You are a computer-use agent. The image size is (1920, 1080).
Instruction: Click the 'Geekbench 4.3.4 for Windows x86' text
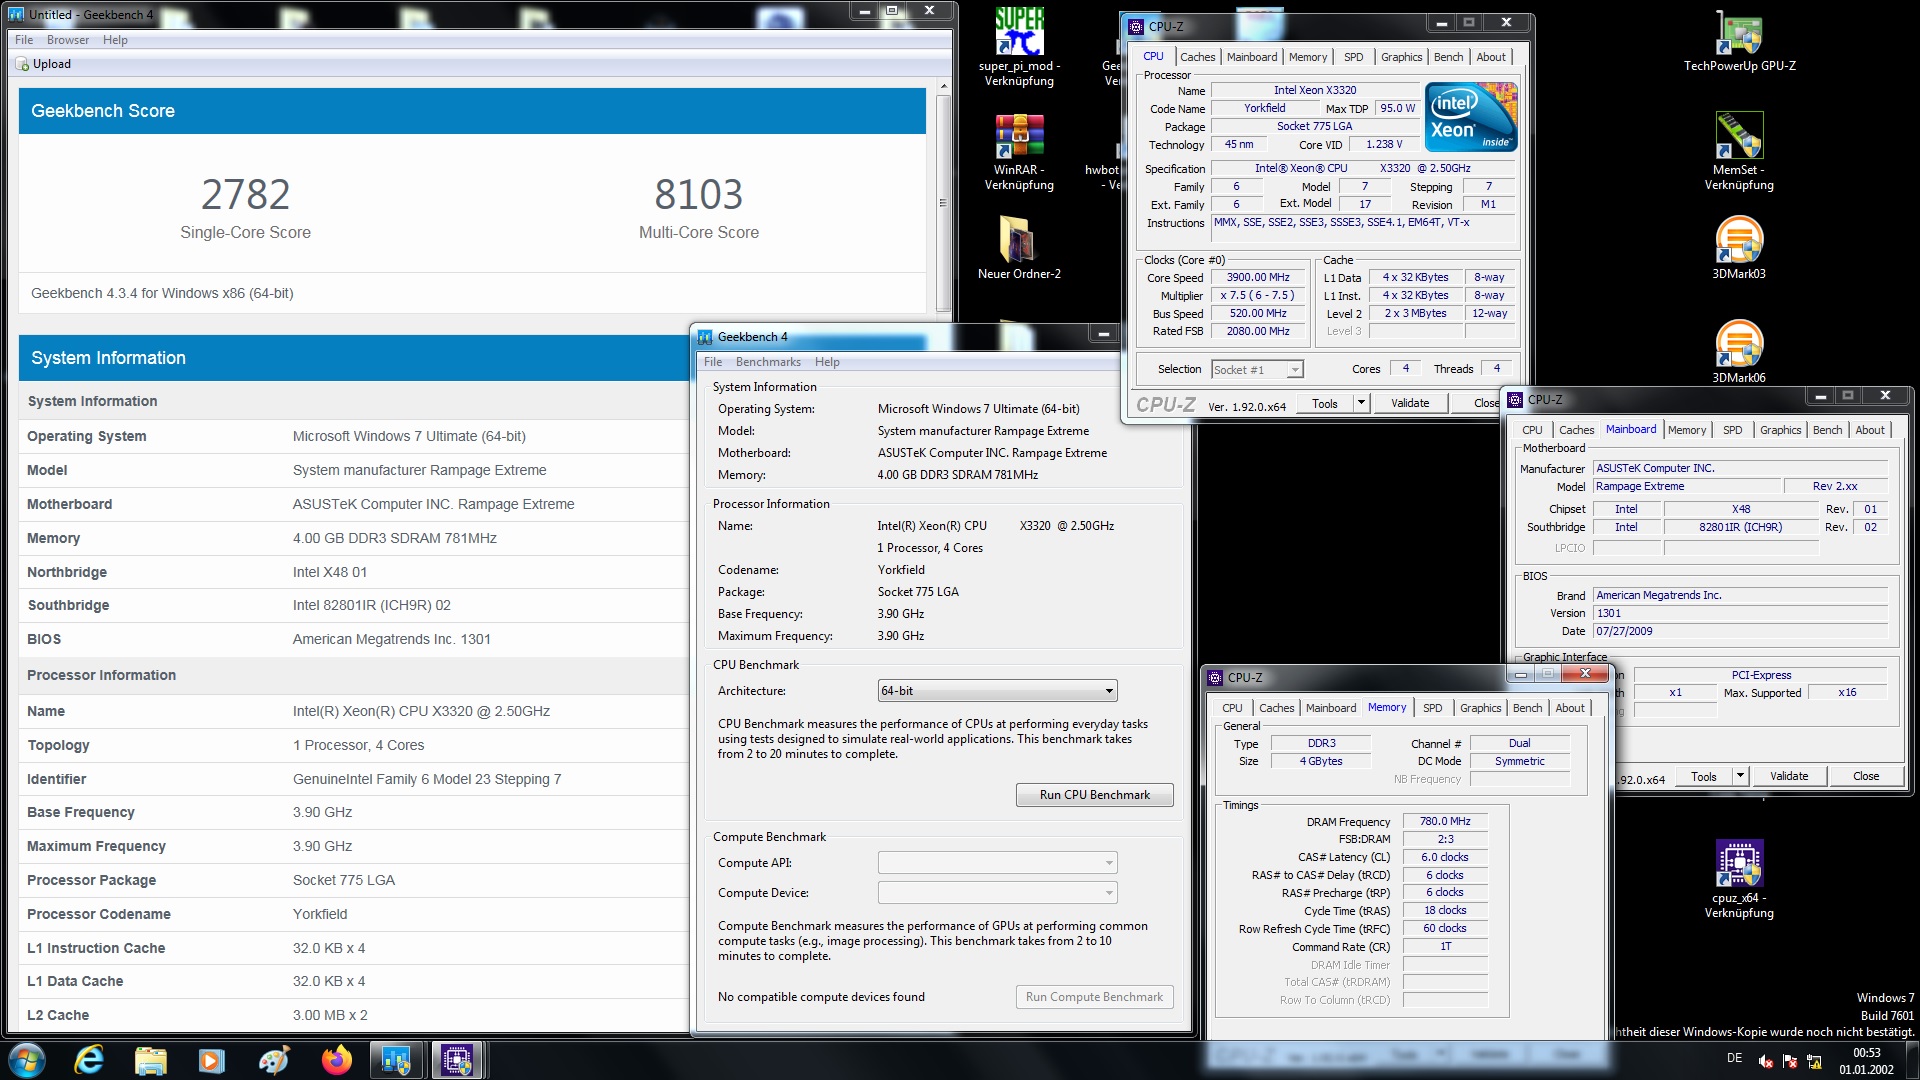(x=162, y=293)
